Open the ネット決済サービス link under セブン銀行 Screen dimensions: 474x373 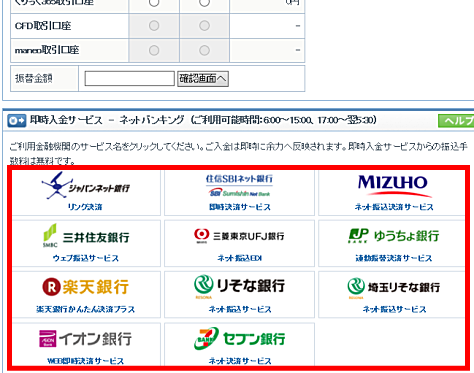[x=240, y=361]
